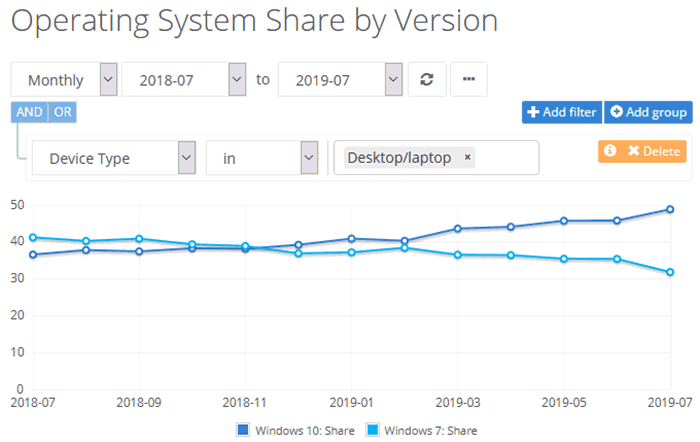The height and width of the screenshot is (442, 700).
Task: Open the ellipsis more options button
Action: 468,80
